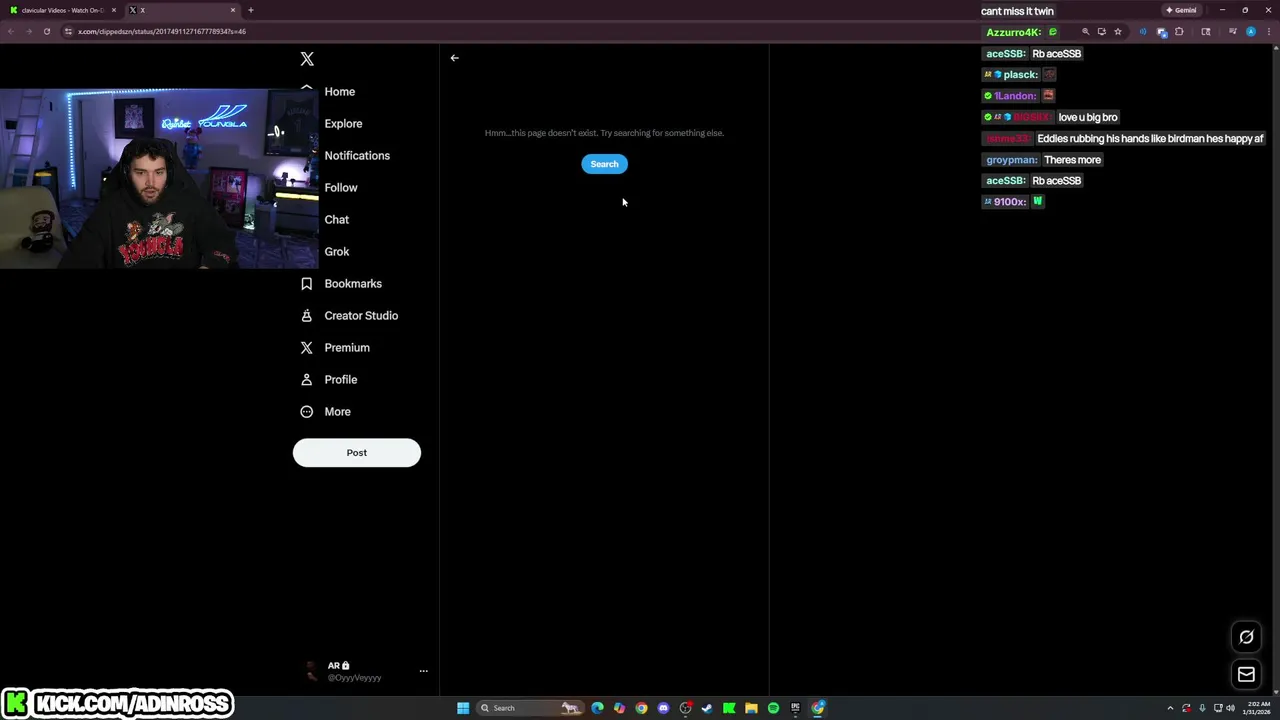This screenshot has height=720, width=1280.
Task: Click the More circle icon
Action: click(307, 412)
